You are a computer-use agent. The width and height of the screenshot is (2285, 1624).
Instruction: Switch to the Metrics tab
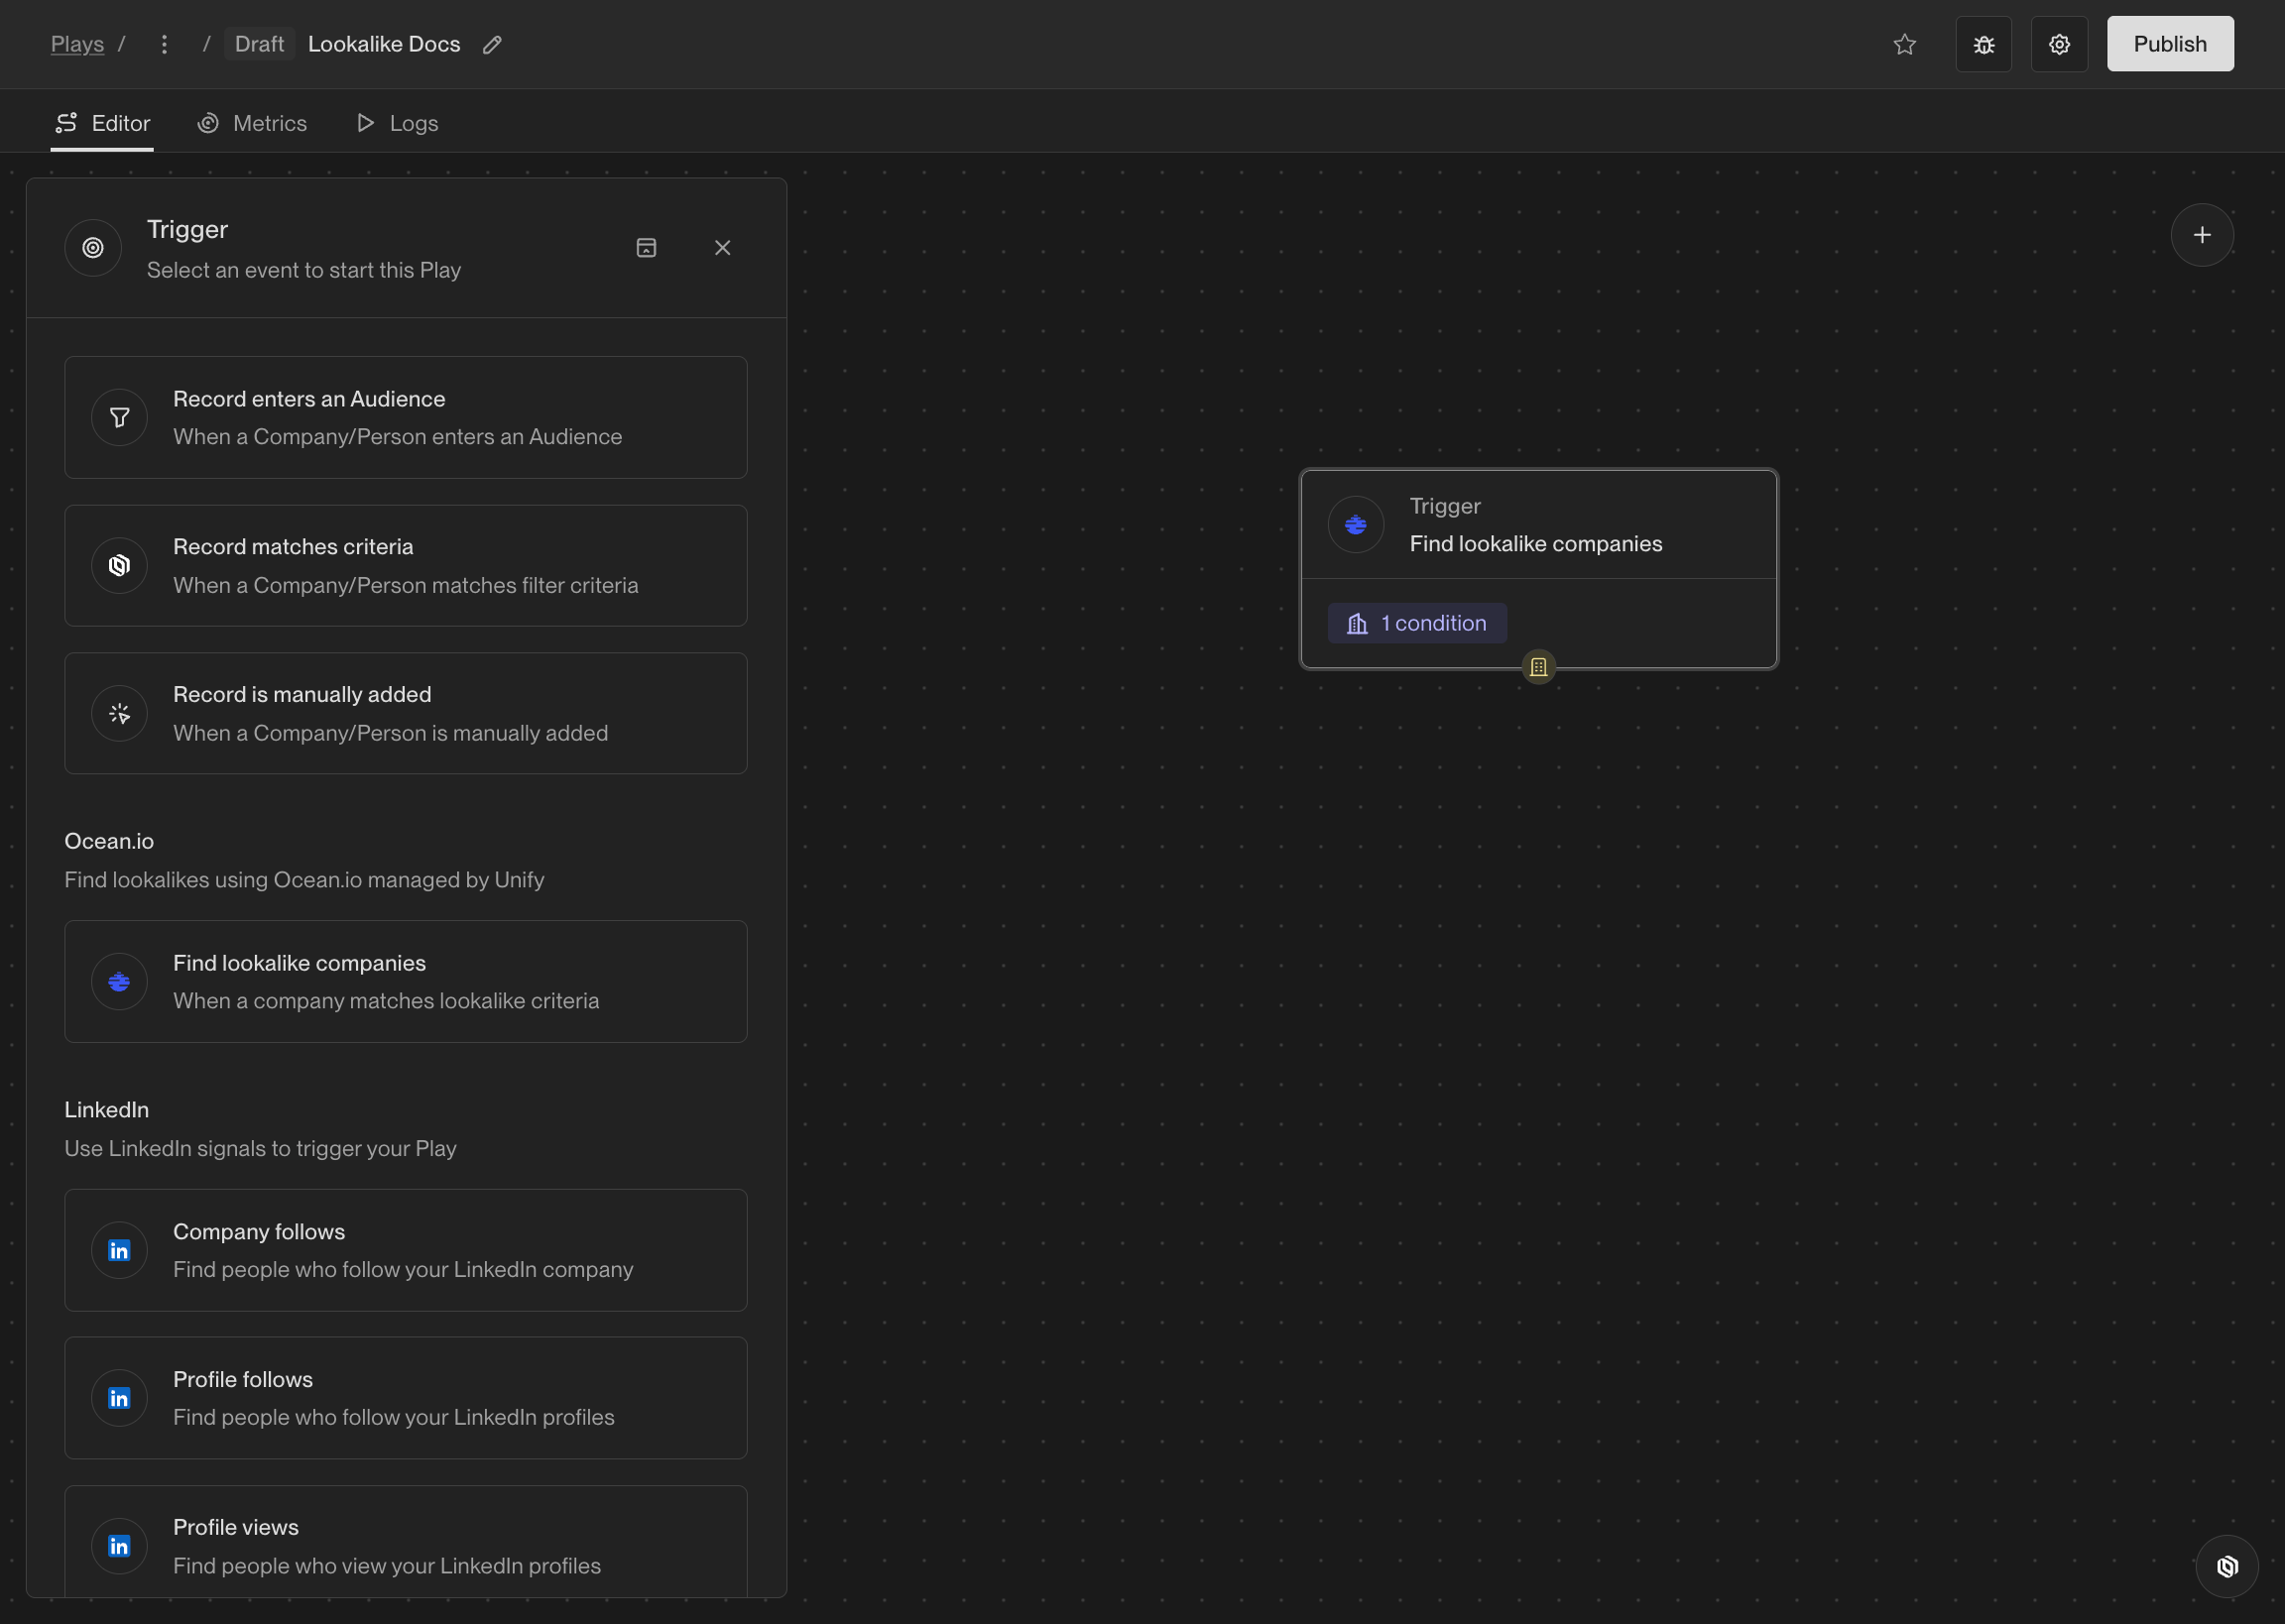tap(252, 123)
